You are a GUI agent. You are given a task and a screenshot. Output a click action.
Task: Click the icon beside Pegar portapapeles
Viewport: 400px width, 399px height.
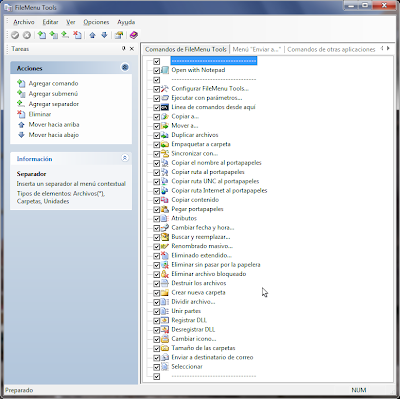[165, 209]
